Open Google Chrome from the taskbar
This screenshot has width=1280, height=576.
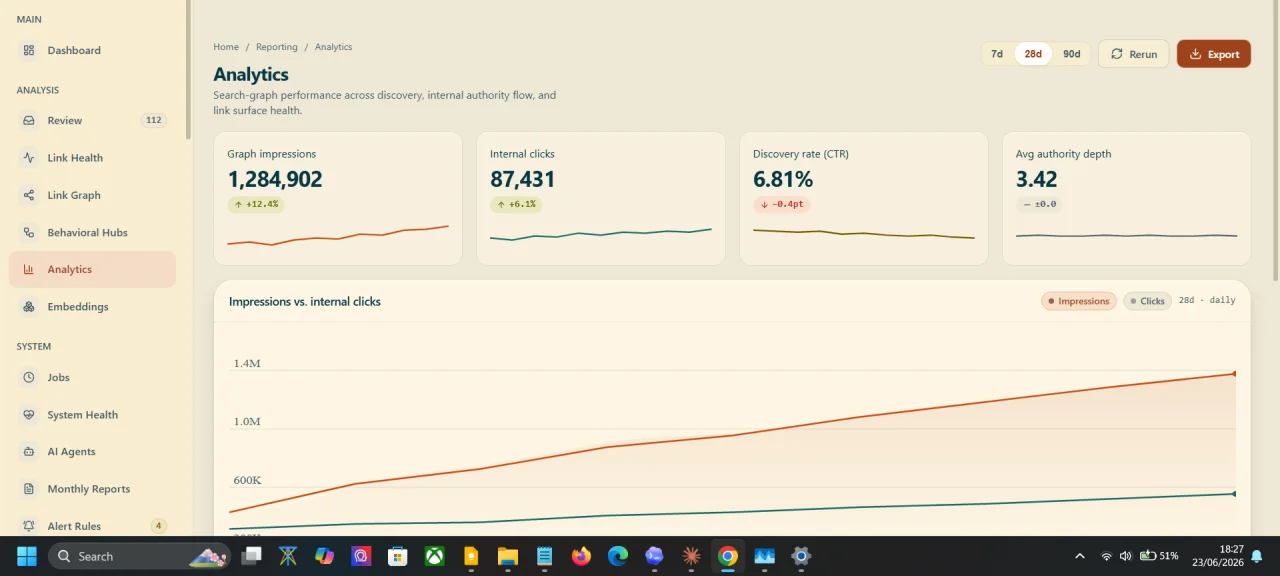728,556
